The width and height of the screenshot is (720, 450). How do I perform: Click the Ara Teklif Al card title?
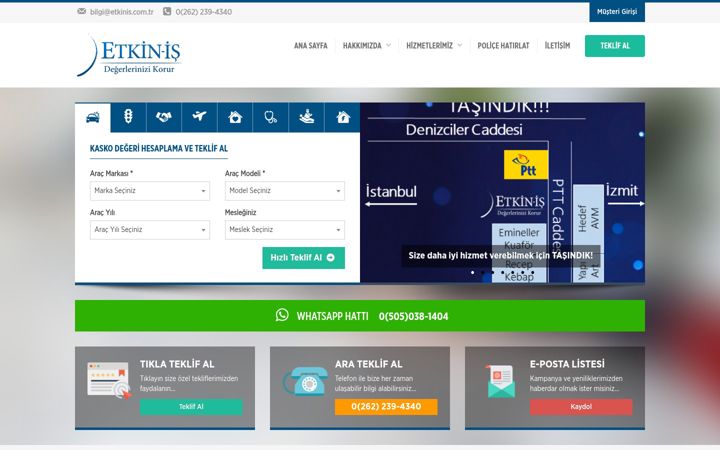pyautogui.click(x=369, y=364)
